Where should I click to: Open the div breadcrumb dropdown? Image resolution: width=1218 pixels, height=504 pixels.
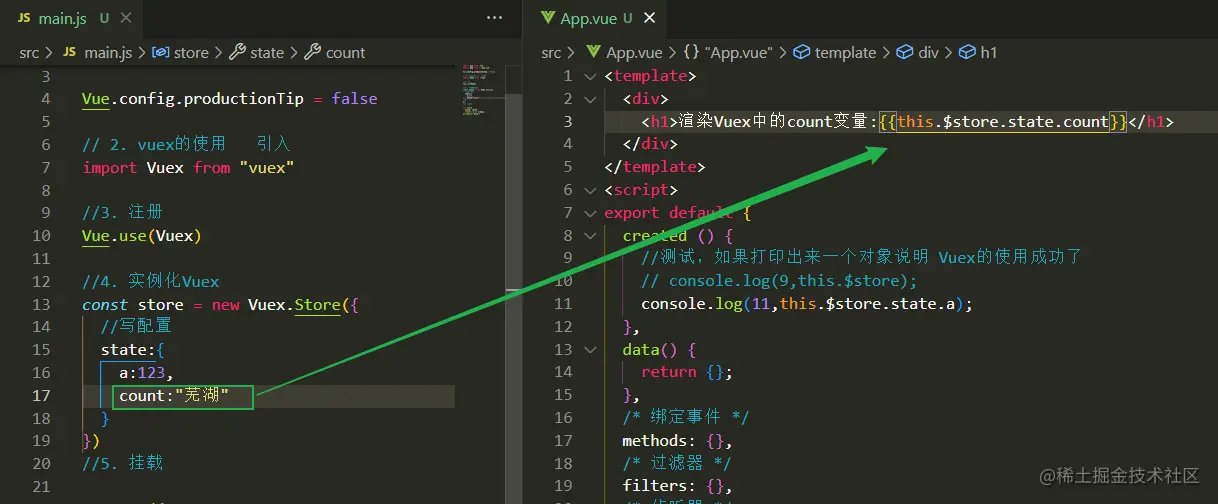click(928, 52)
